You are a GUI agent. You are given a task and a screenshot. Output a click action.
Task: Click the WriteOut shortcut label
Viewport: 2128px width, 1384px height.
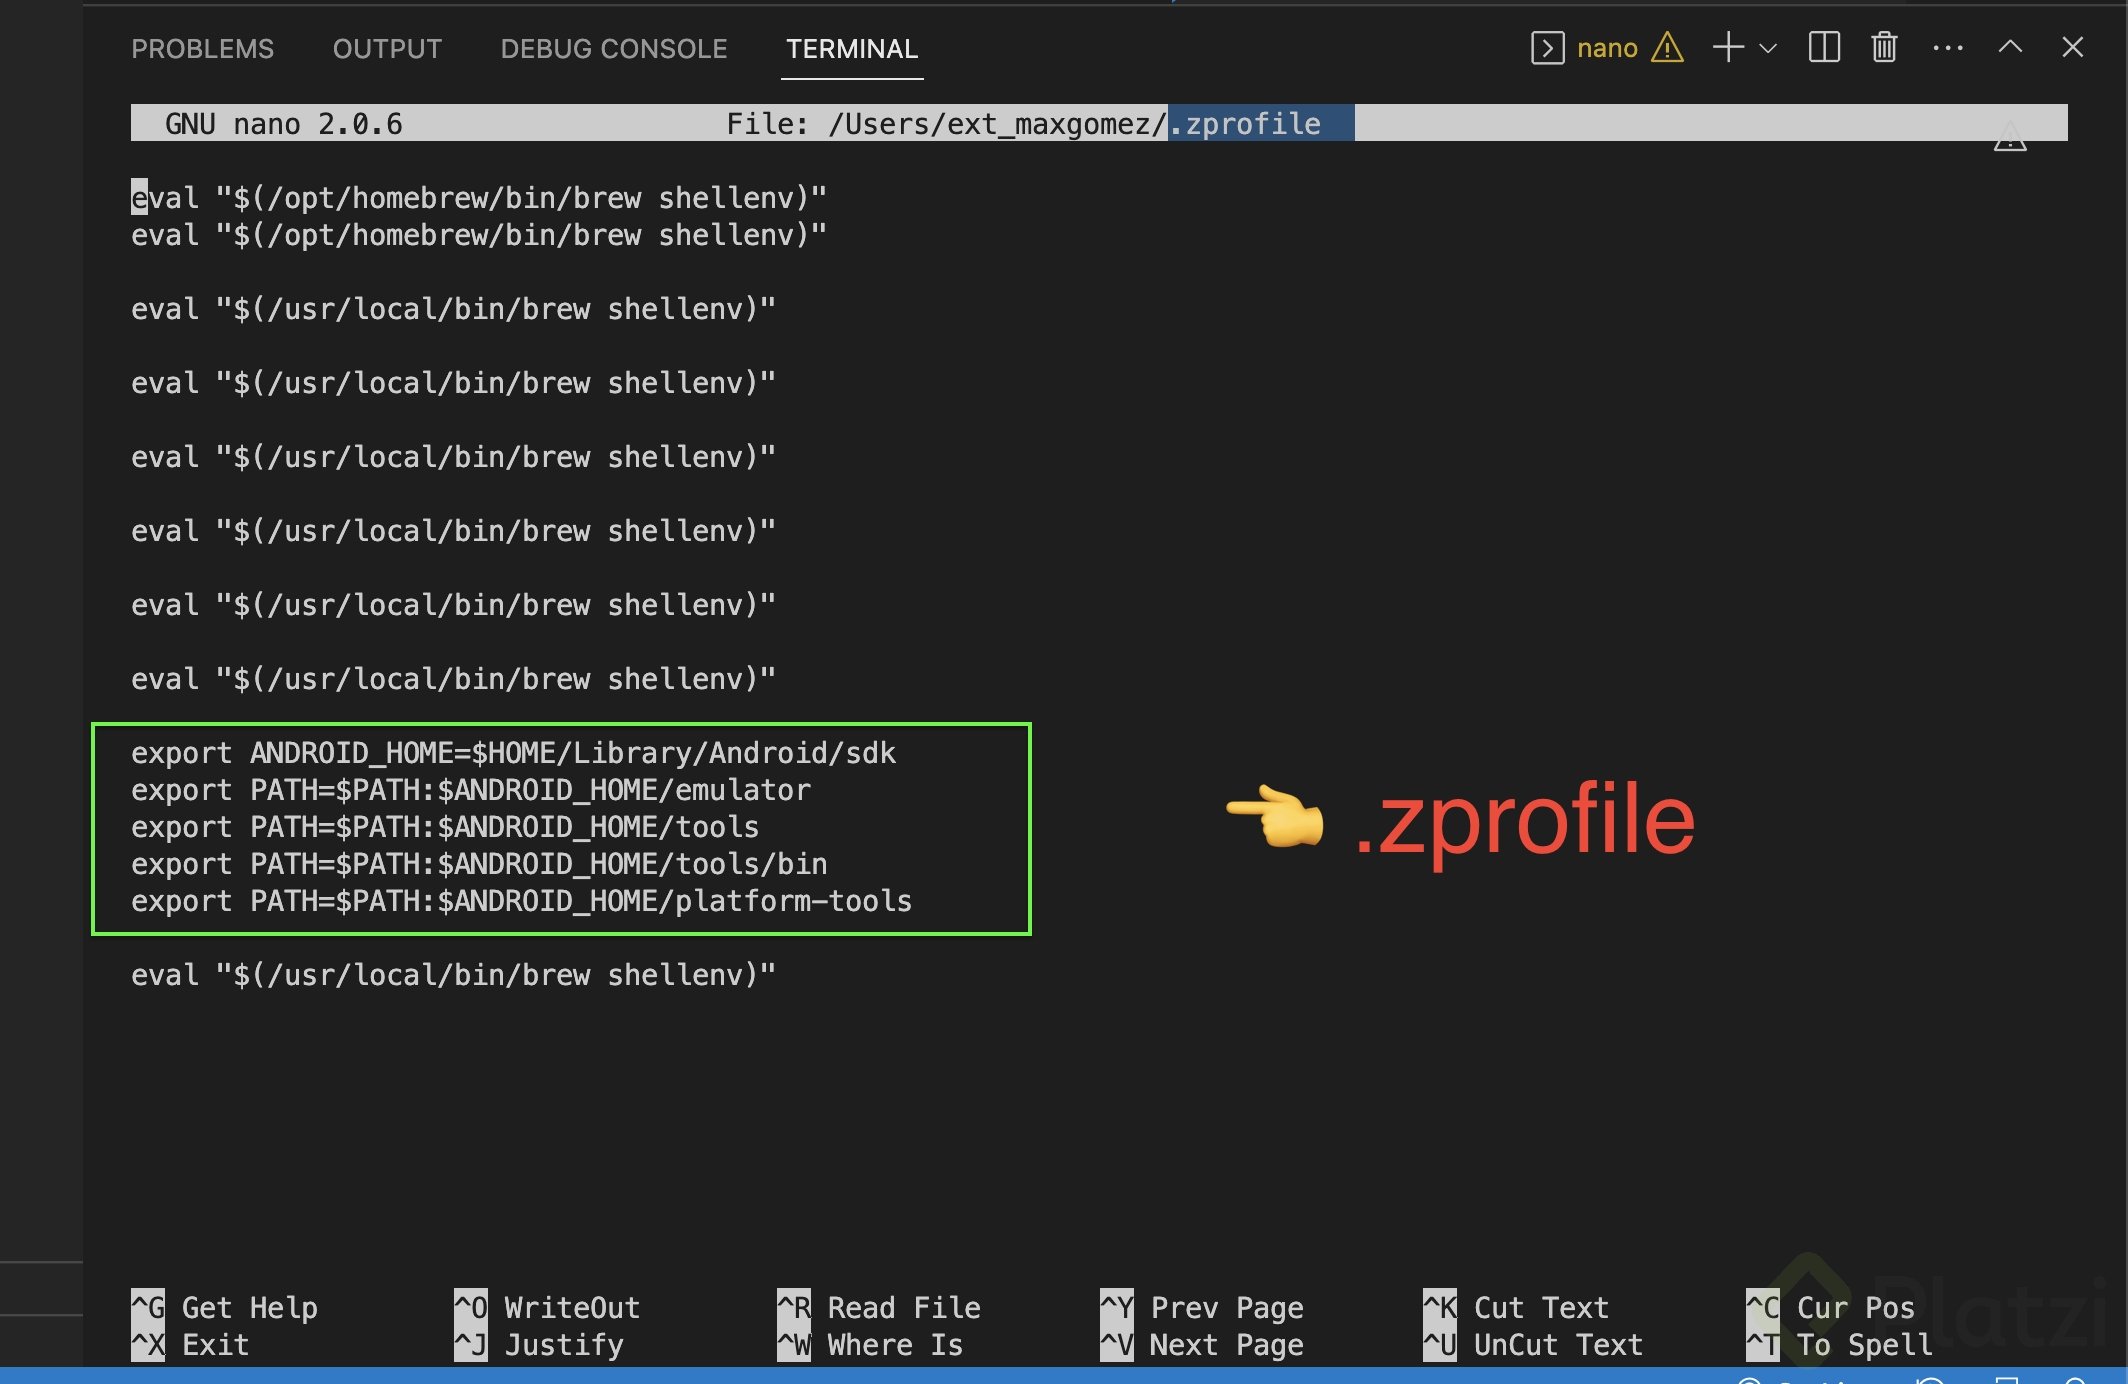tap(571, 1307)
